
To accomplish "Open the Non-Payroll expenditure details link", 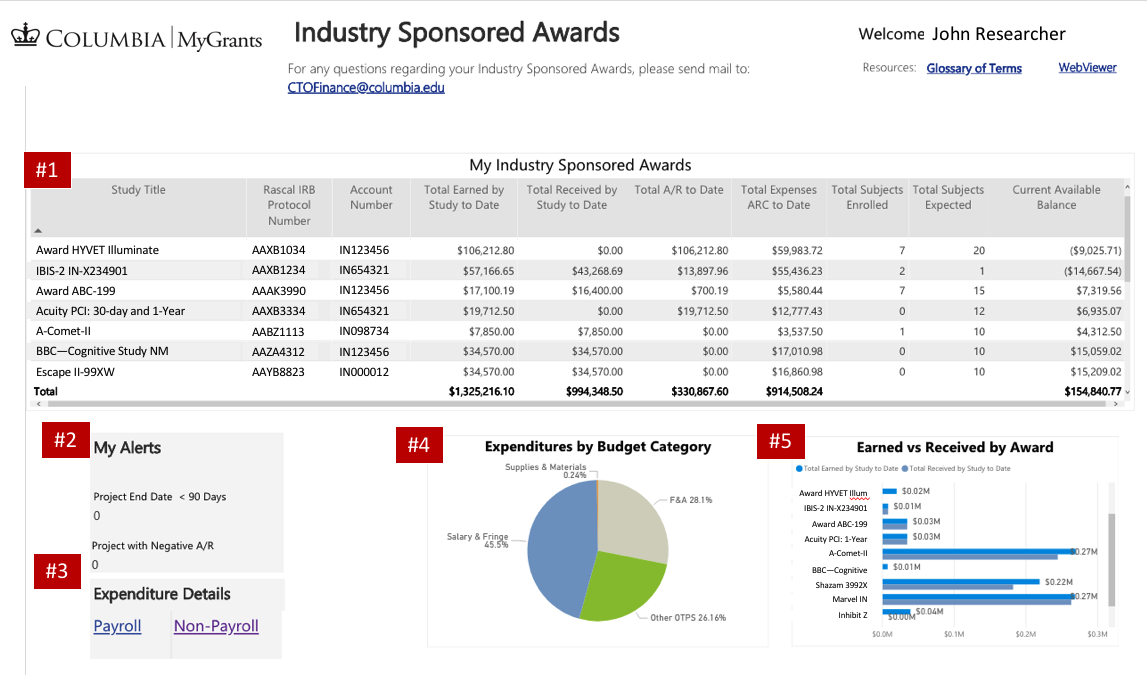I will 216,626.
